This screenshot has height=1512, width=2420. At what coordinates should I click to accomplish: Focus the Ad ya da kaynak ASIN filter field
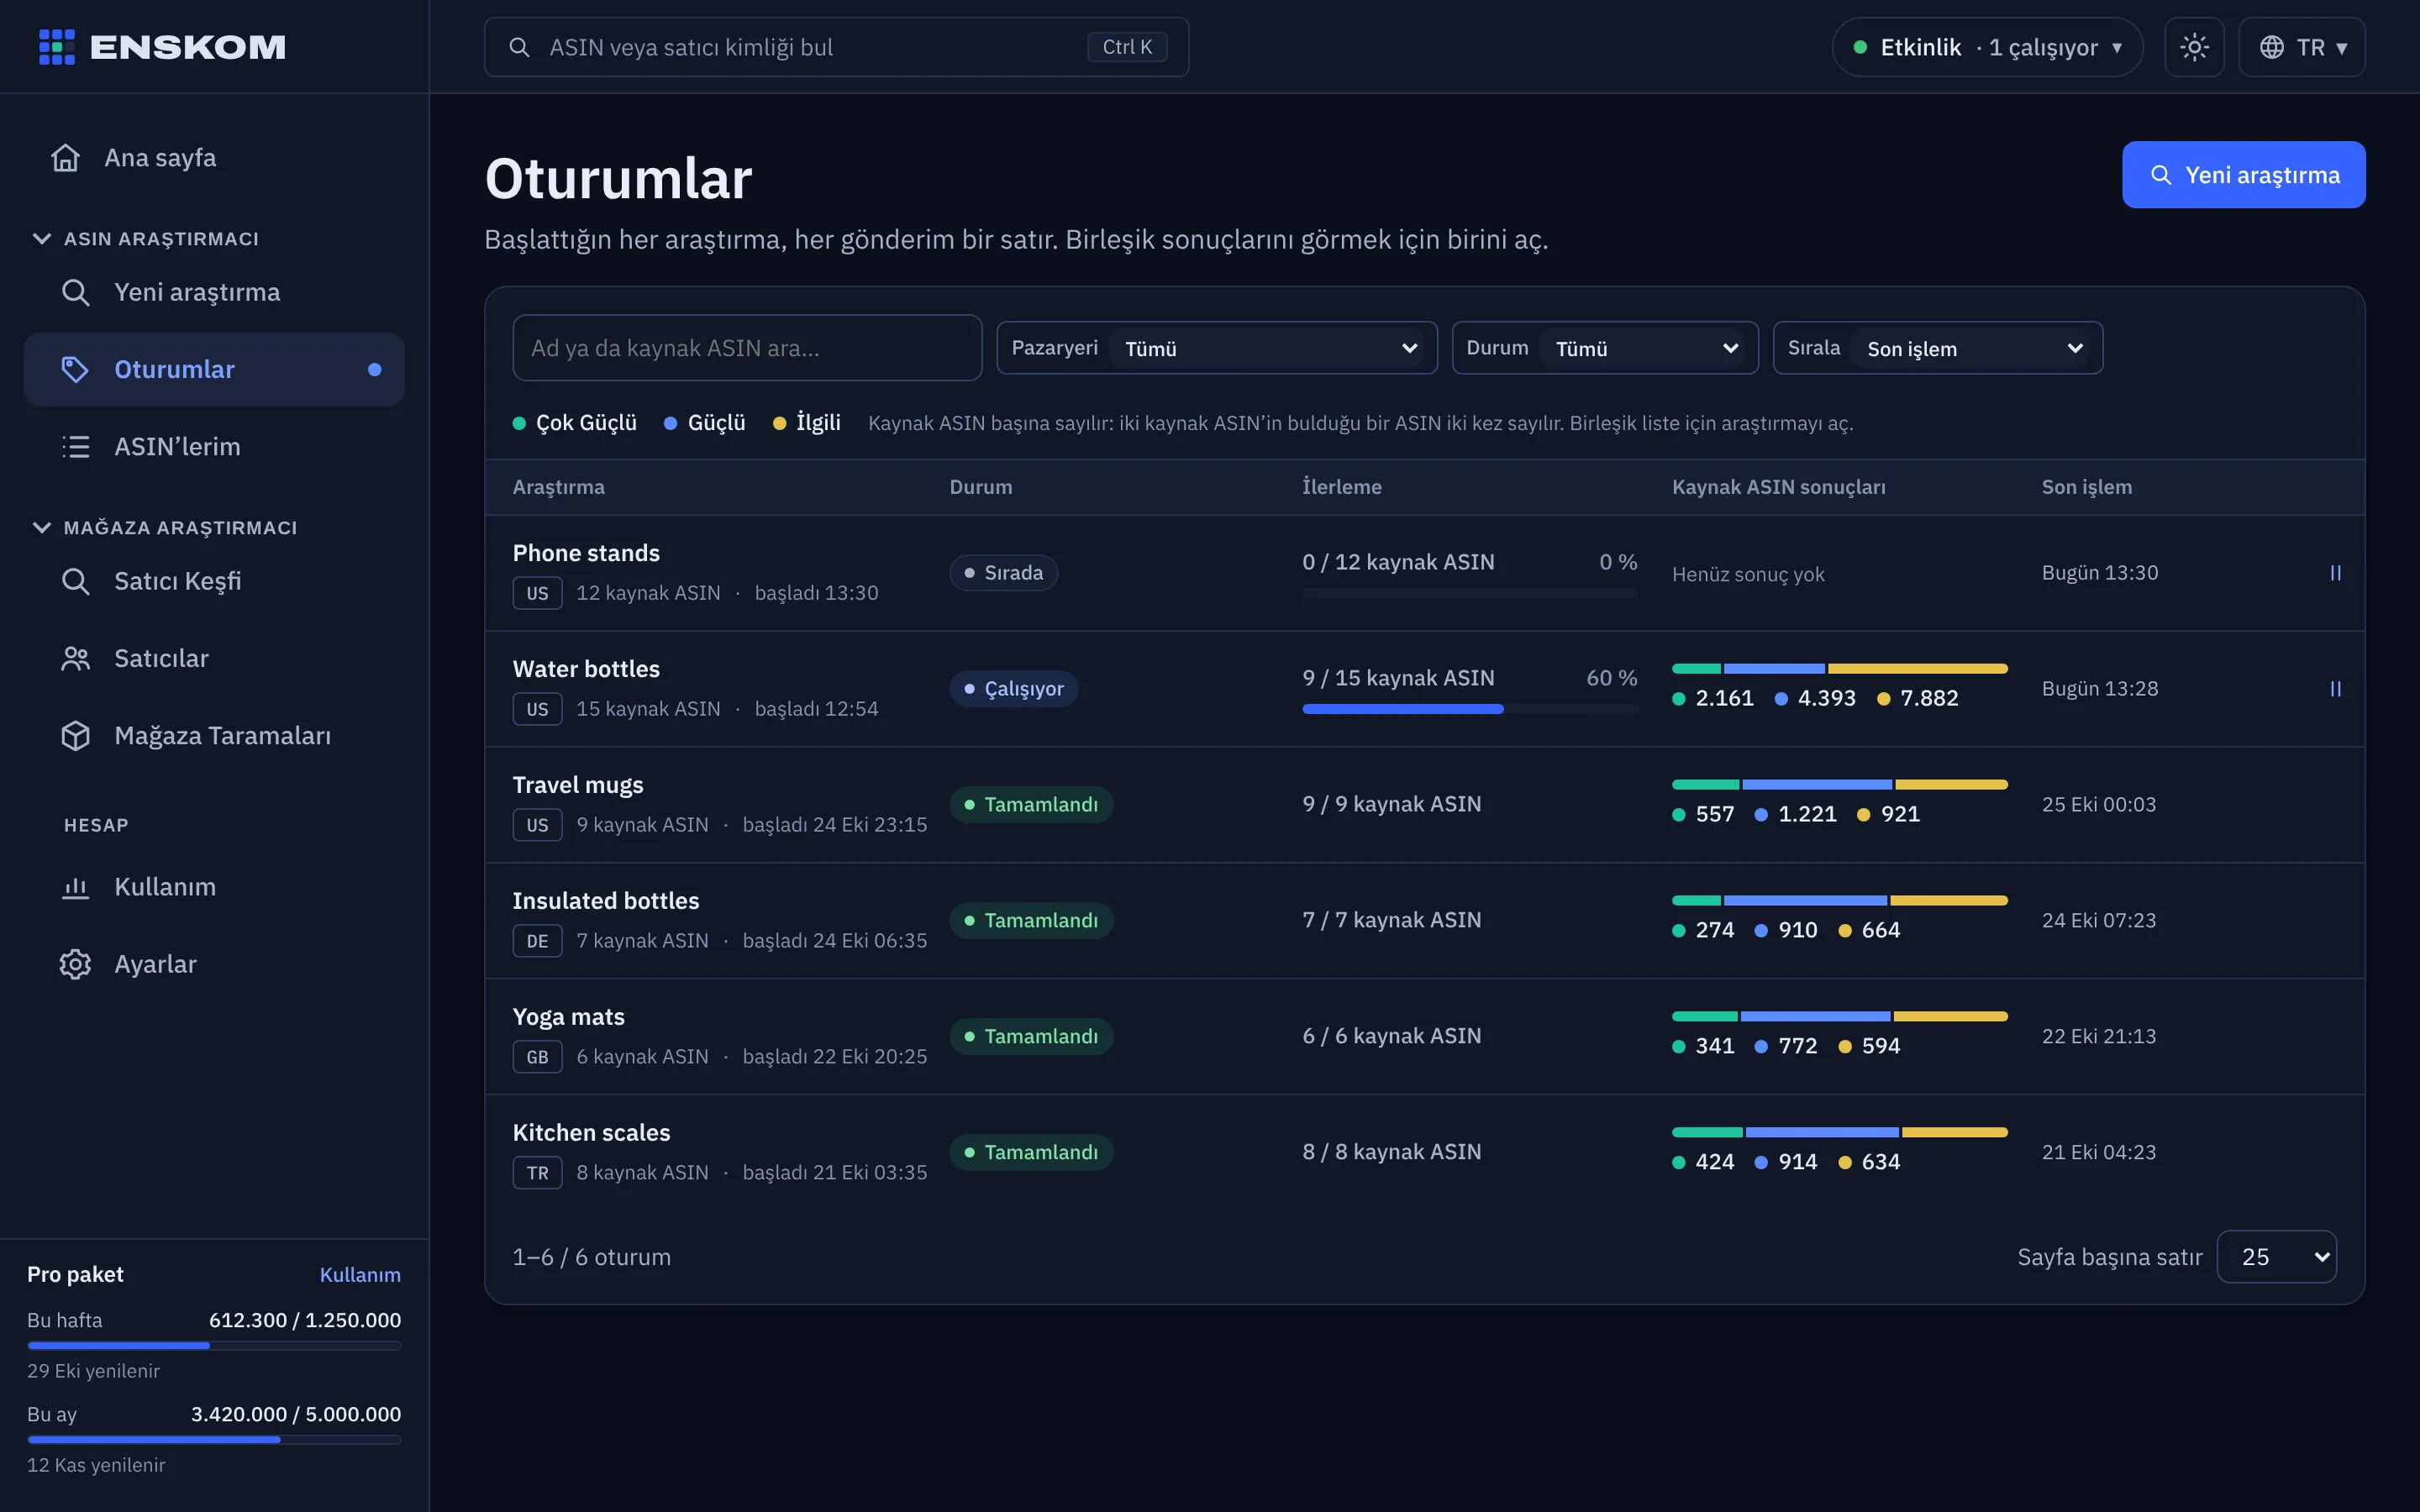[x=747, y=348]
